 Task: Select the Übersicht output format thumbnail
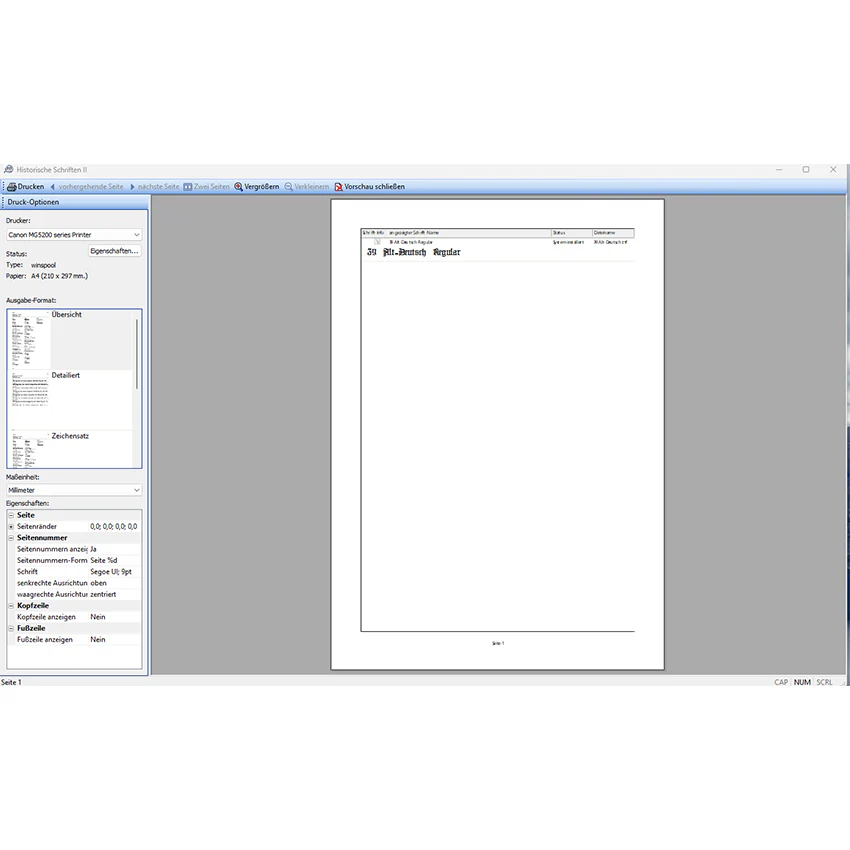point(31,340)
